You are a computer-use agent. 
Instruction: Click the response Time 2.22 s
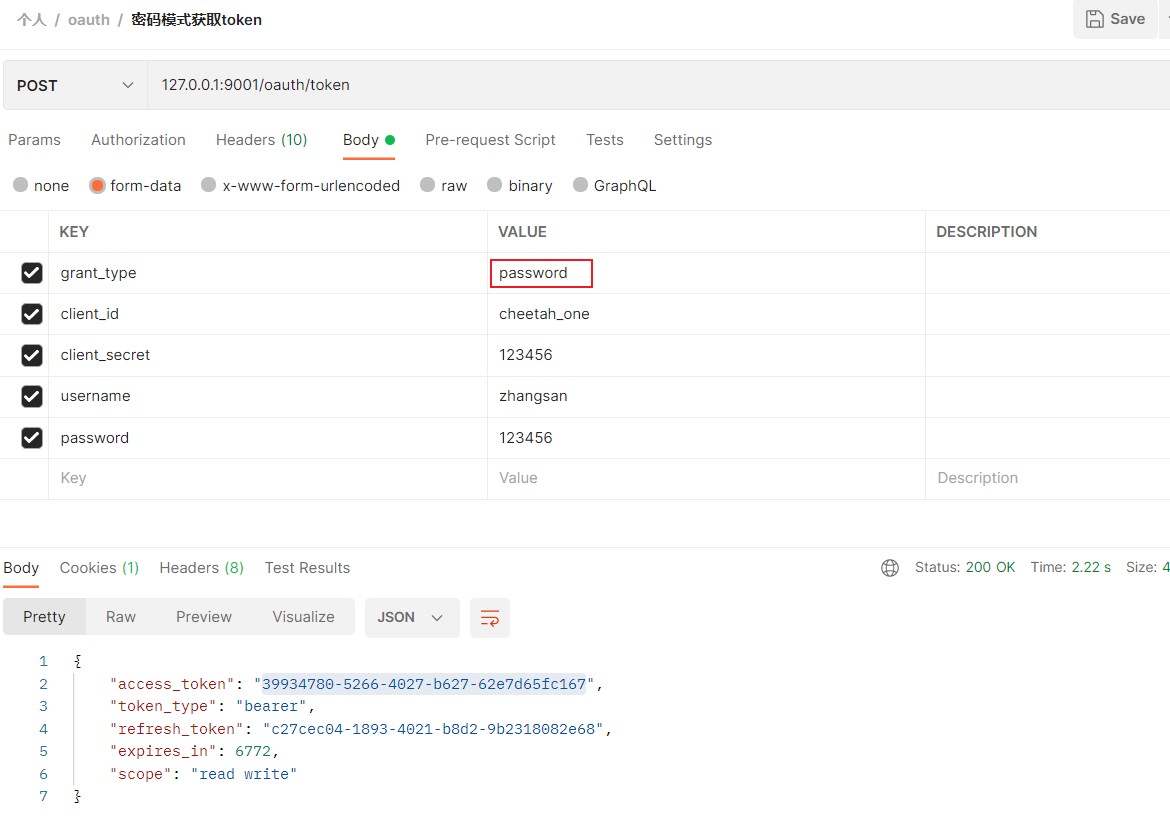point(1071,567)
